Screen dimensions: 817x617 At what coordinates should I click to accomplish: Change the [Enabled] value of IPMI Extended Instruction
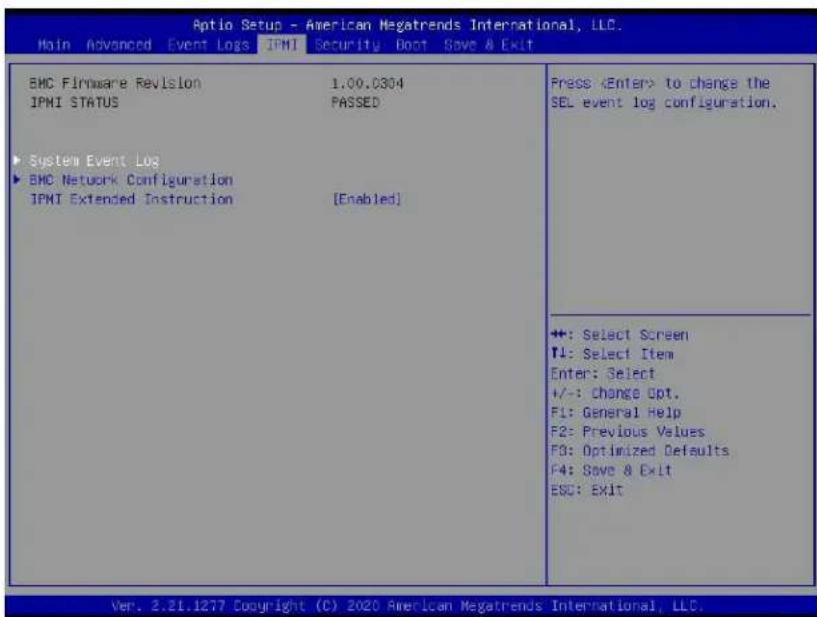click(367, 199)
